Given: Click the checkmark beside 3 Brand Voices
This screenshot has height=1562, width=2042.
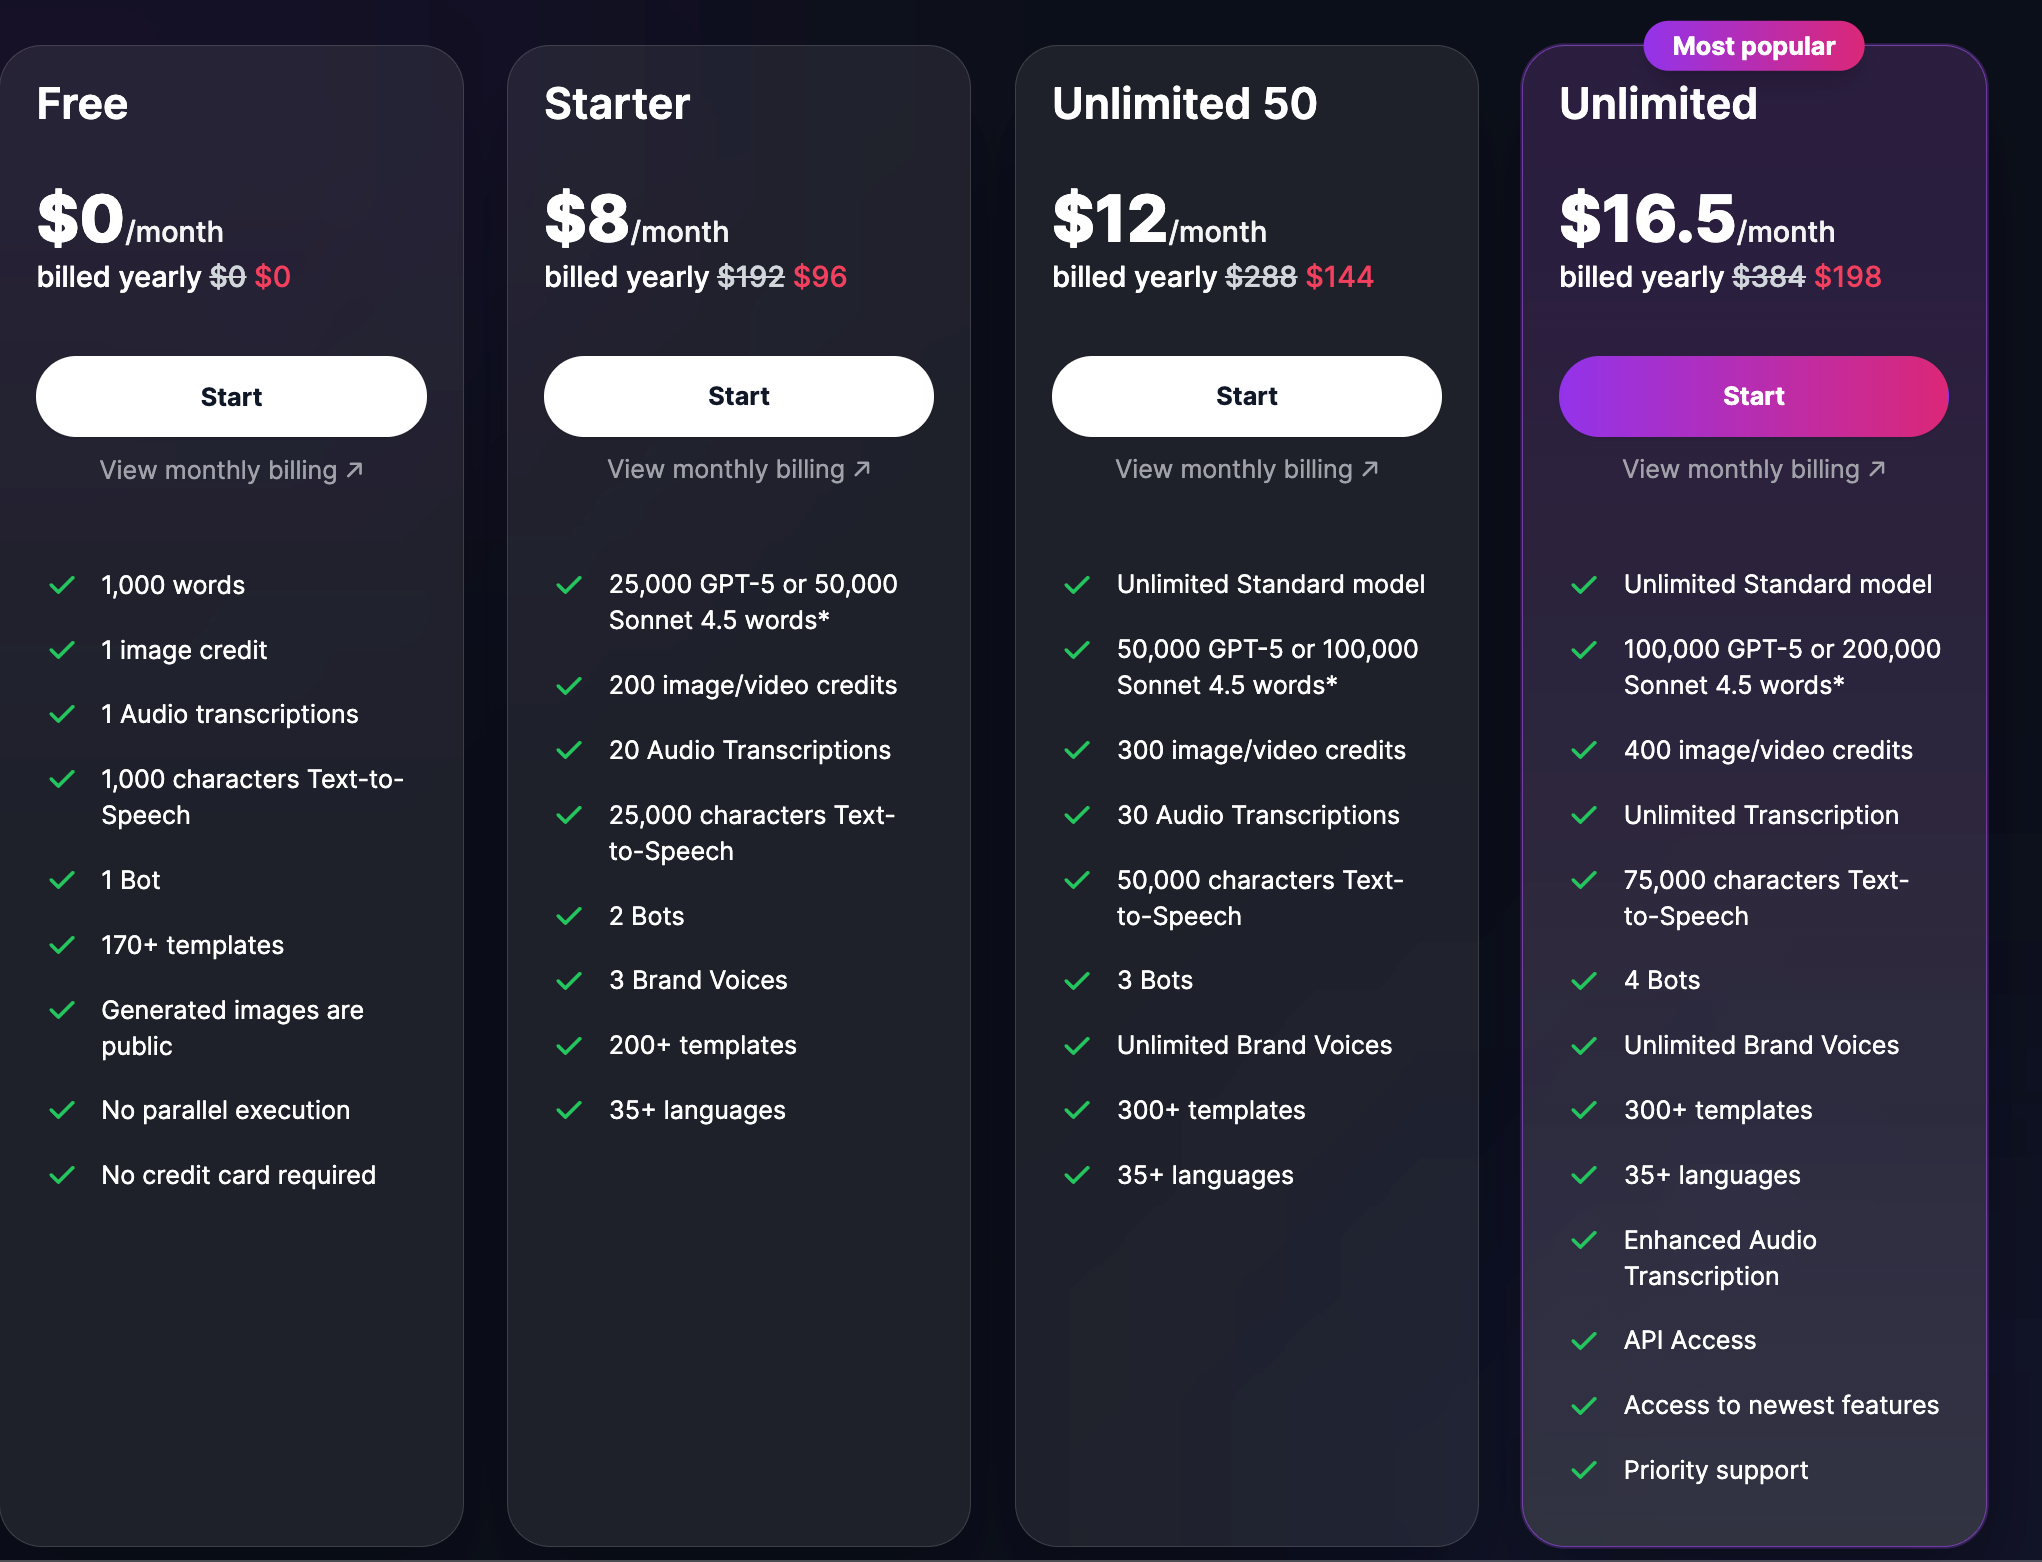Looking at the screenshot, I should (x=570, y=981).
